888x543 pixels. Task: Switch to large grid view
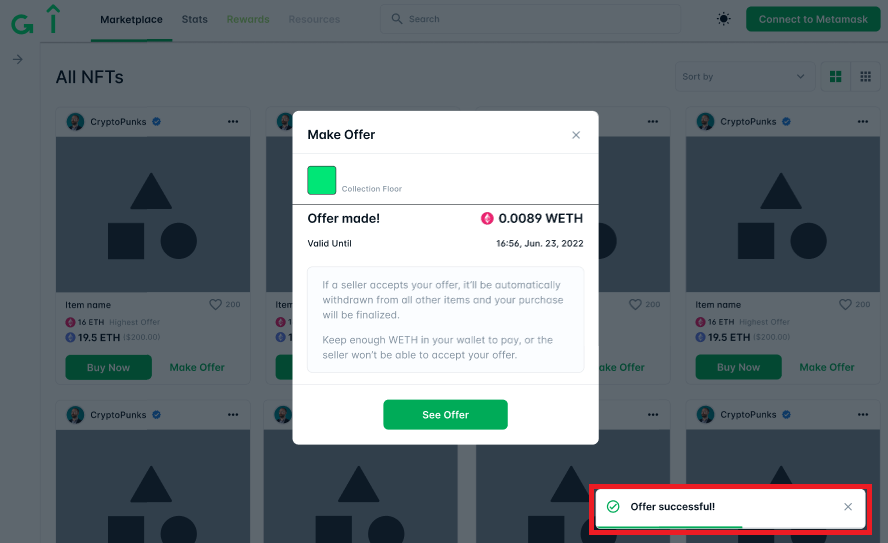(835, 76)
